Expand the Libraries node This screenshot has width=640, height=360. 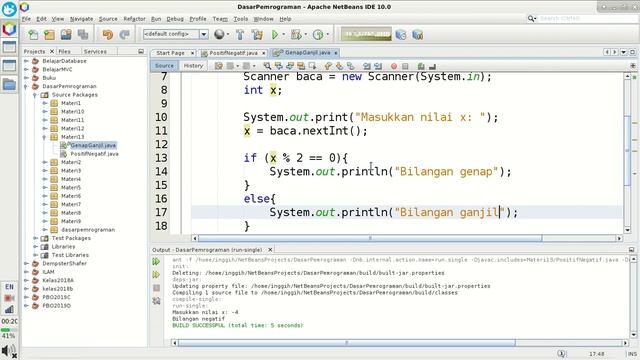point(35,247)
